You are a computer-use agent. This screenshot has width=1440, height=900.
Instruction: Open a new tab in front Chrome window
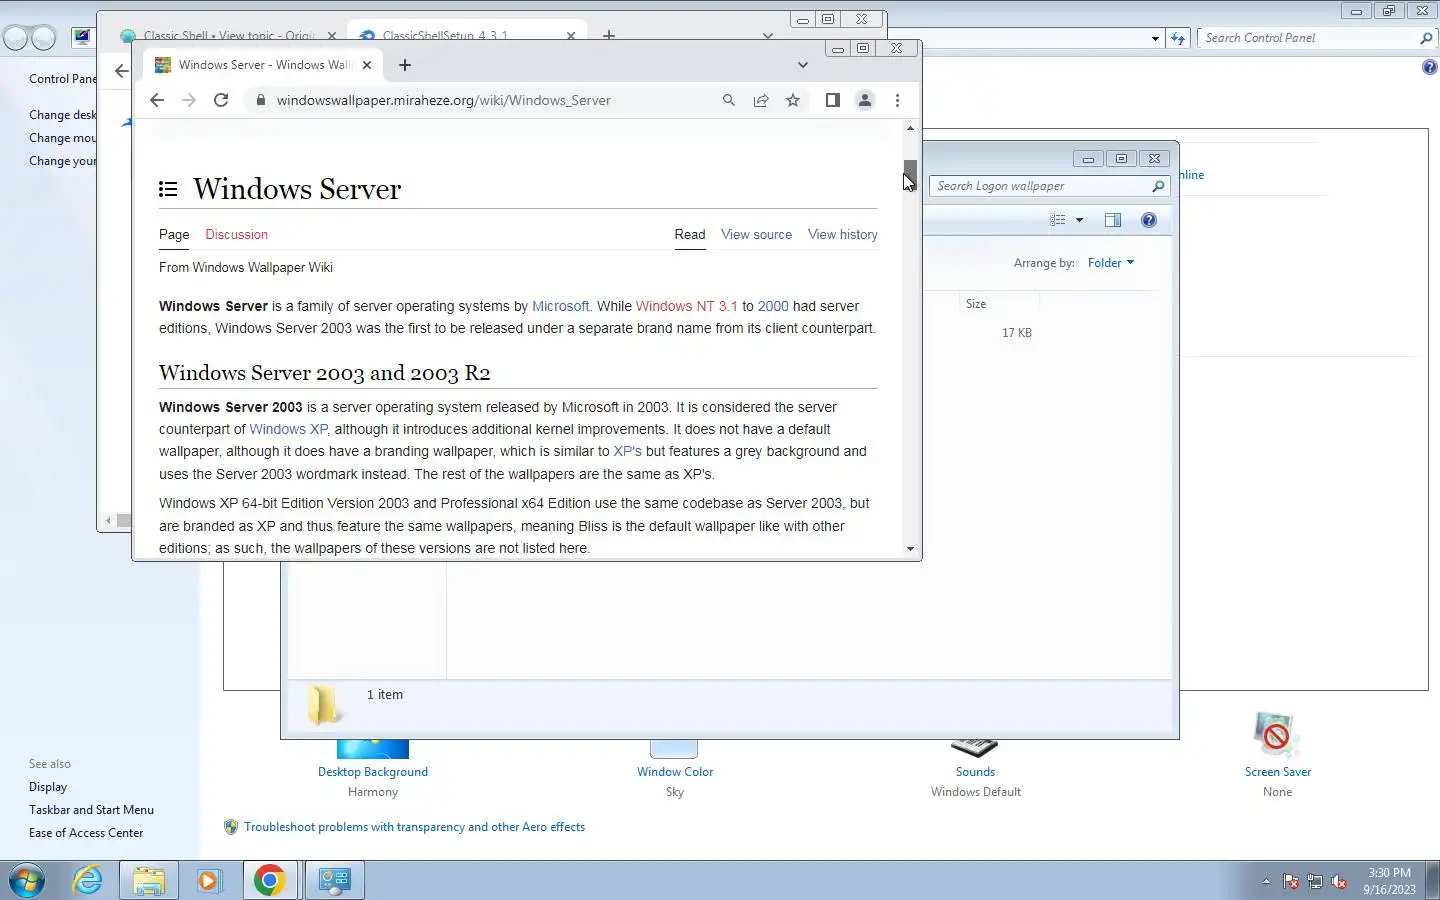405,65
